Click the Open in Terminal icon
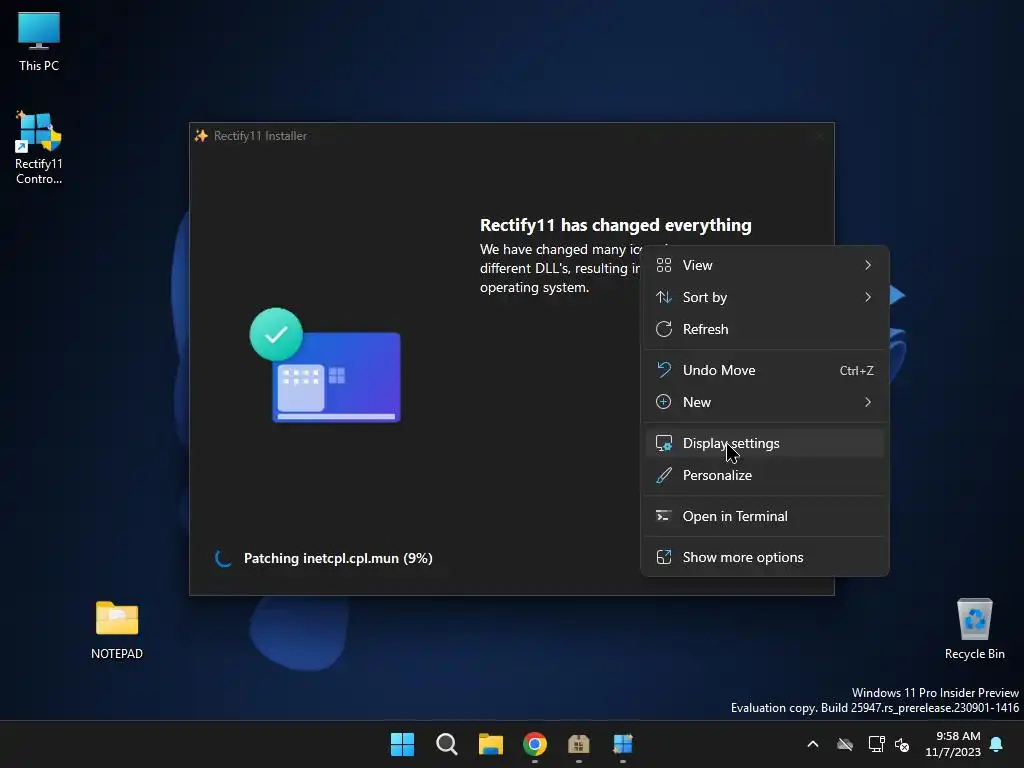Image resolution: width=1024 pixels, height=768 pixels. [664, 516]
